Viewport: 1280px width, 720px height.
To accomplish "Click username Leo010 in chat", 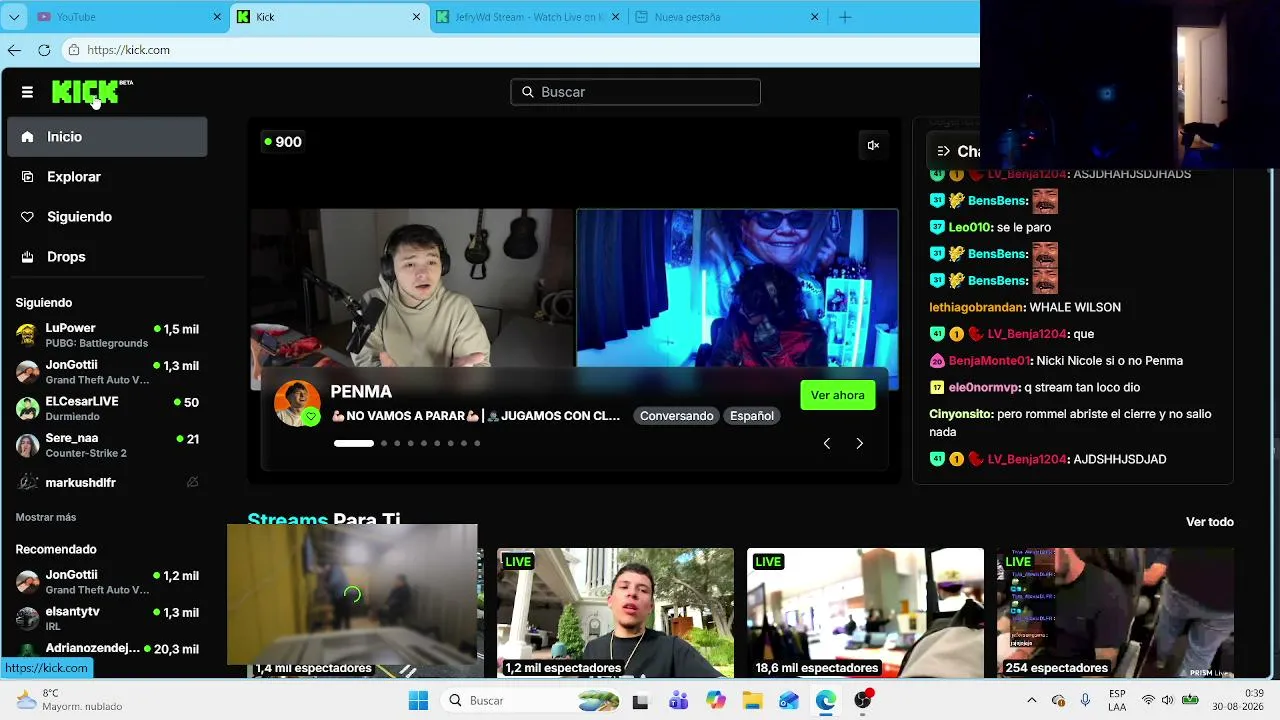I will [970, 227].
